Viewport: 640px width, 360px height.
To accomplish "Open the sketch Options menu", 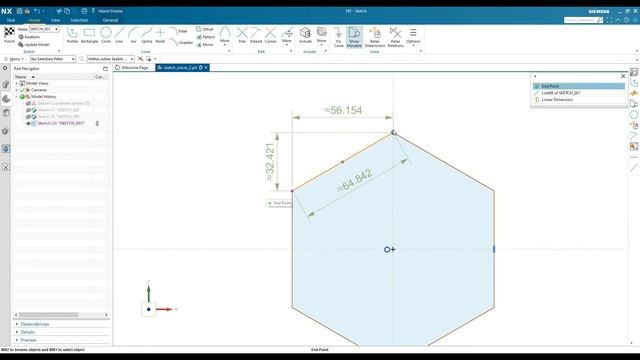I will point(413,36).
